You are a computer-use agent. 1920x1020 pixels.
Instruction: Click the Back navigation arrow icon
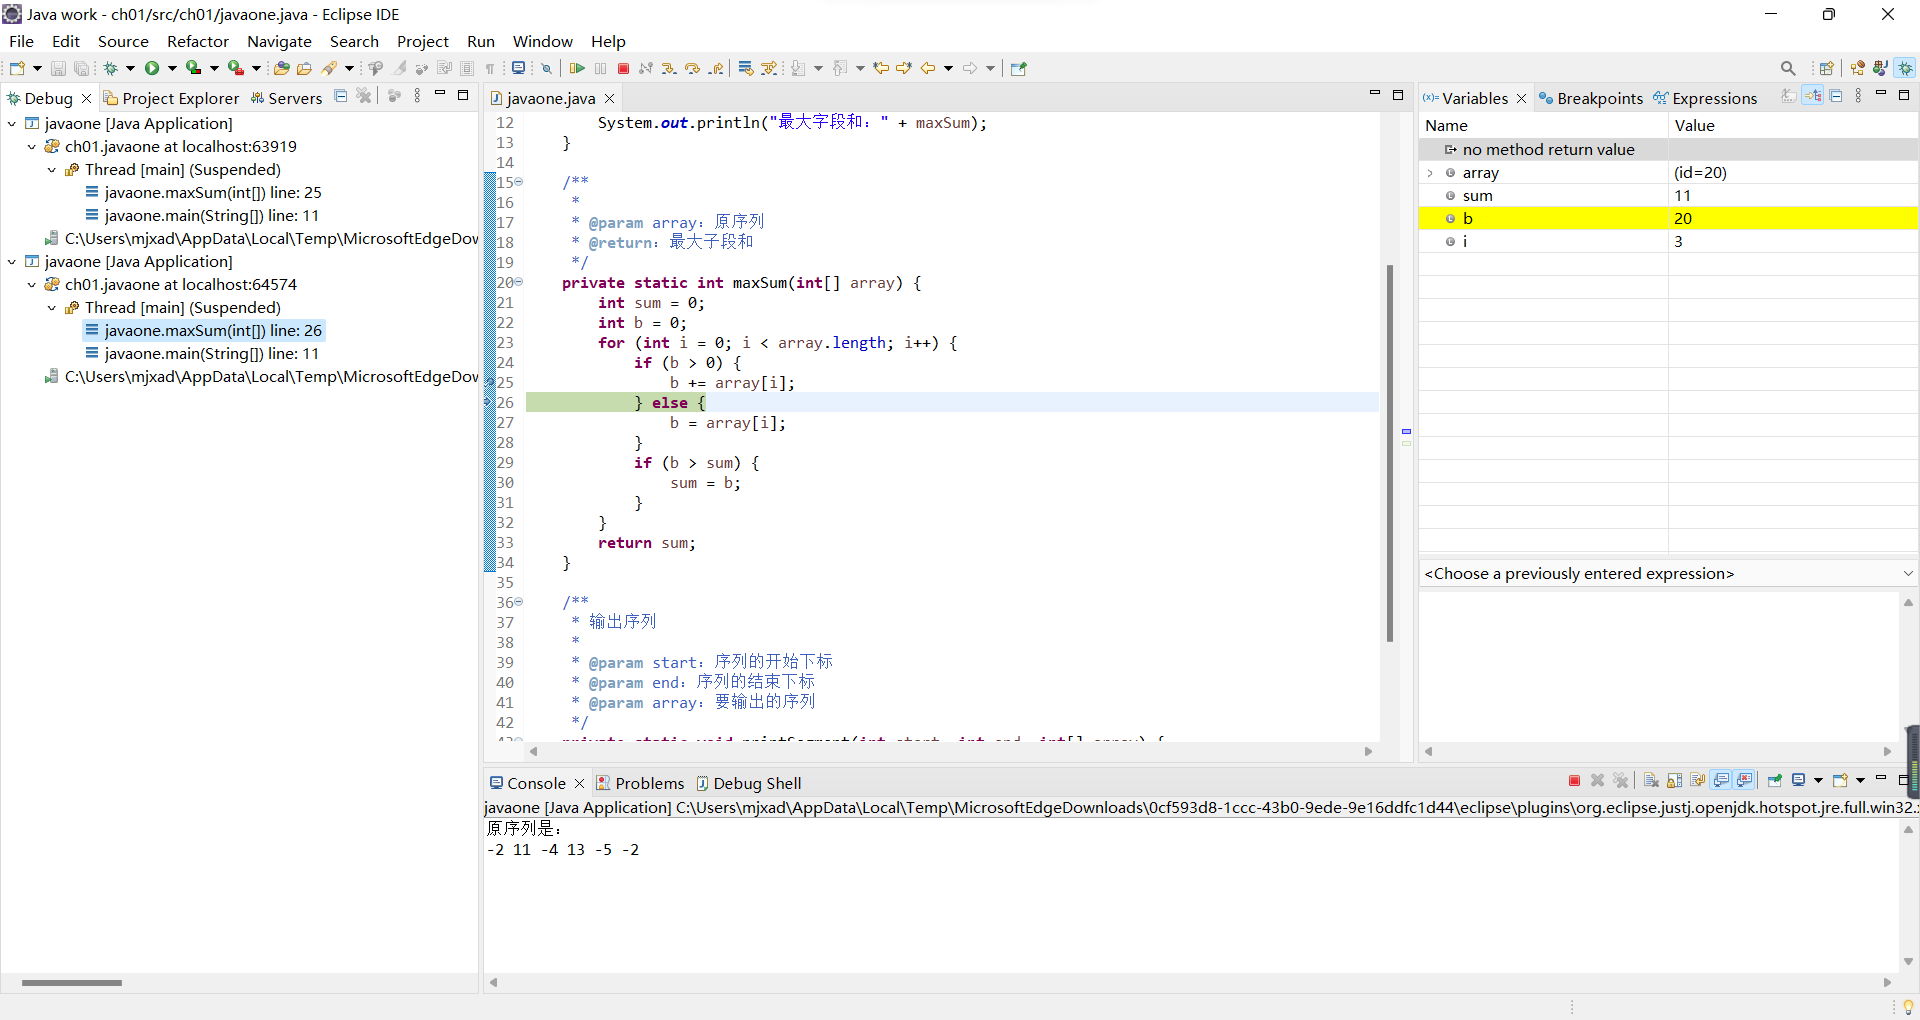928,68
